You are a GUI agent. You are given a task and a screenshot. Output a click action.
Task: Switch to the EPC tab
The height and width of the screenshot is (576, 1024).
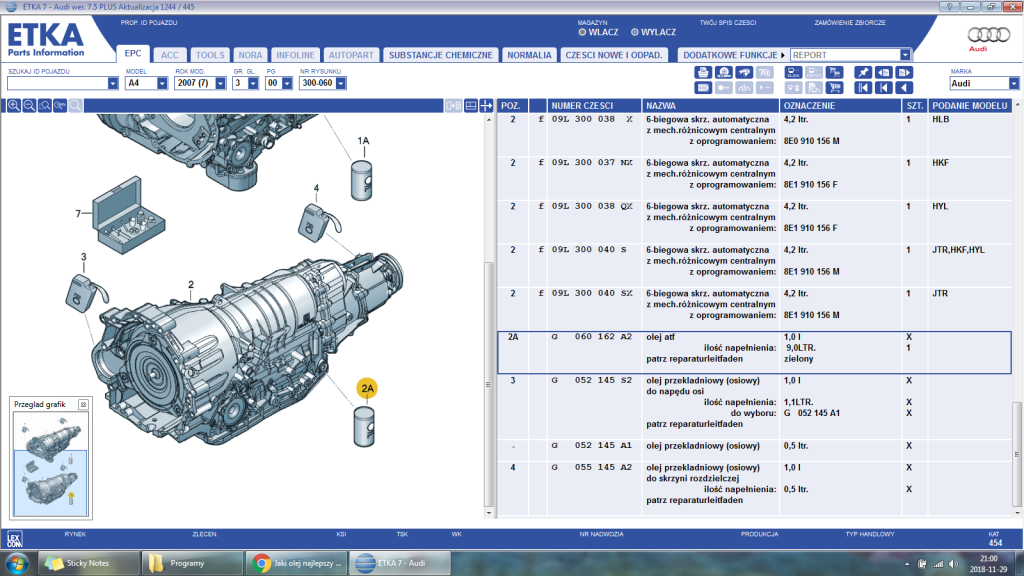pyautogui.click(x=133, y=54)
